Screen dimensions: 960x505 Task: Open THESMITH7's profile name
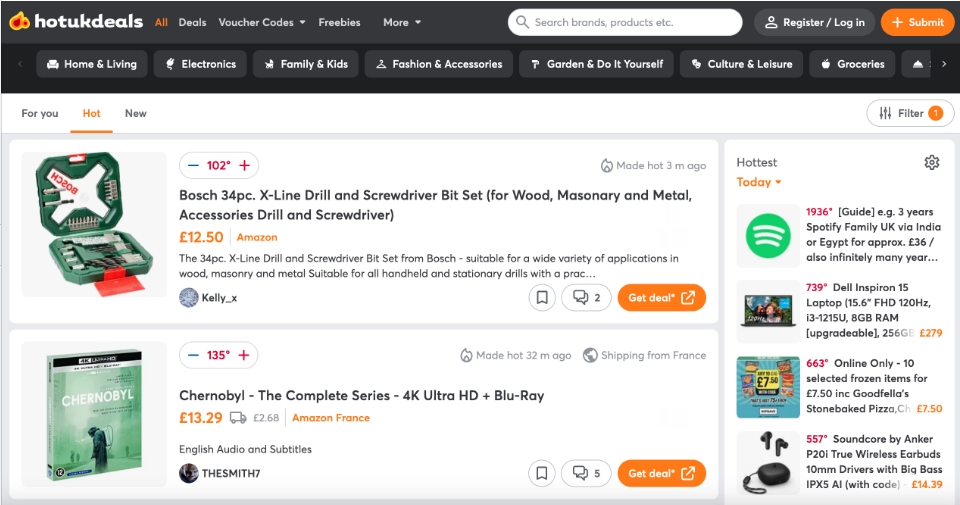click(231, 473)
